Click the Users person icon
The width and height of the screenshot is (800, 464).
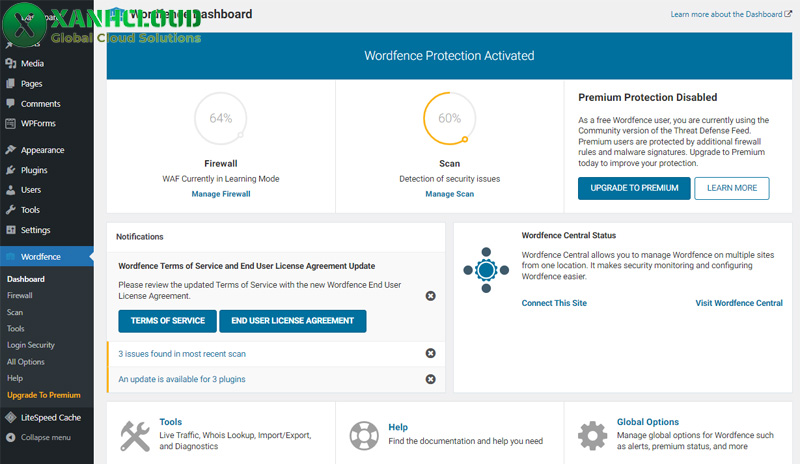click(x=11, y=190)
